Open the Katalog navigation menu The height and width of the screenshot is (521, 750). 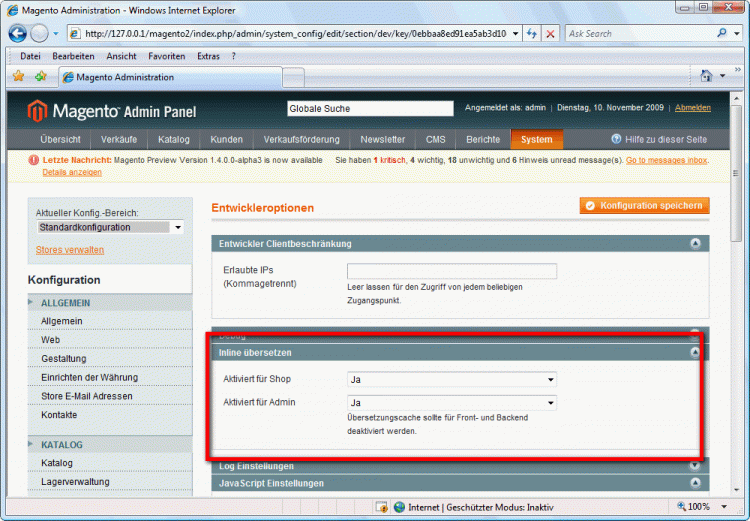pos(173,139)
